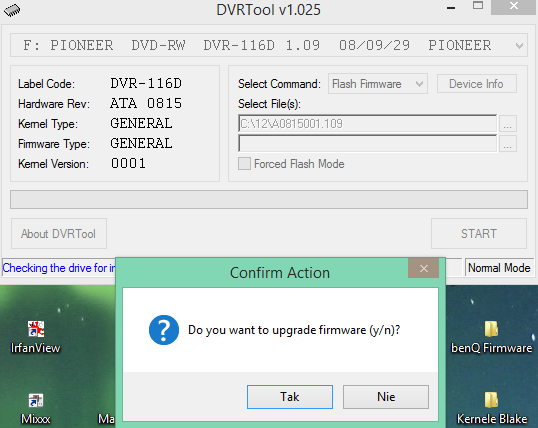Click the empty second file path field
This screenshot has height=428, width=538.
[367, 144]
